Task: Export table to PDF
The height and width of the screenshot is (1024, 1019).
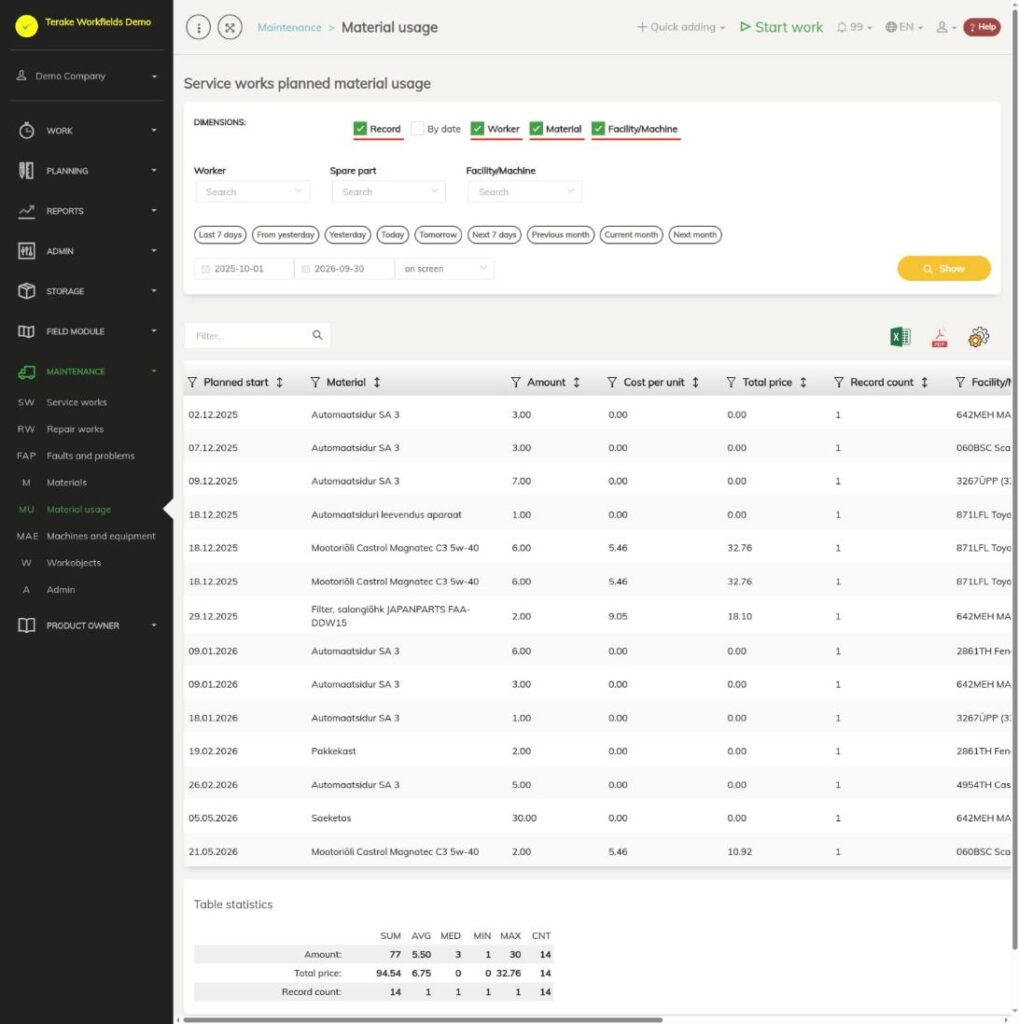Action: tap(939, 338)
